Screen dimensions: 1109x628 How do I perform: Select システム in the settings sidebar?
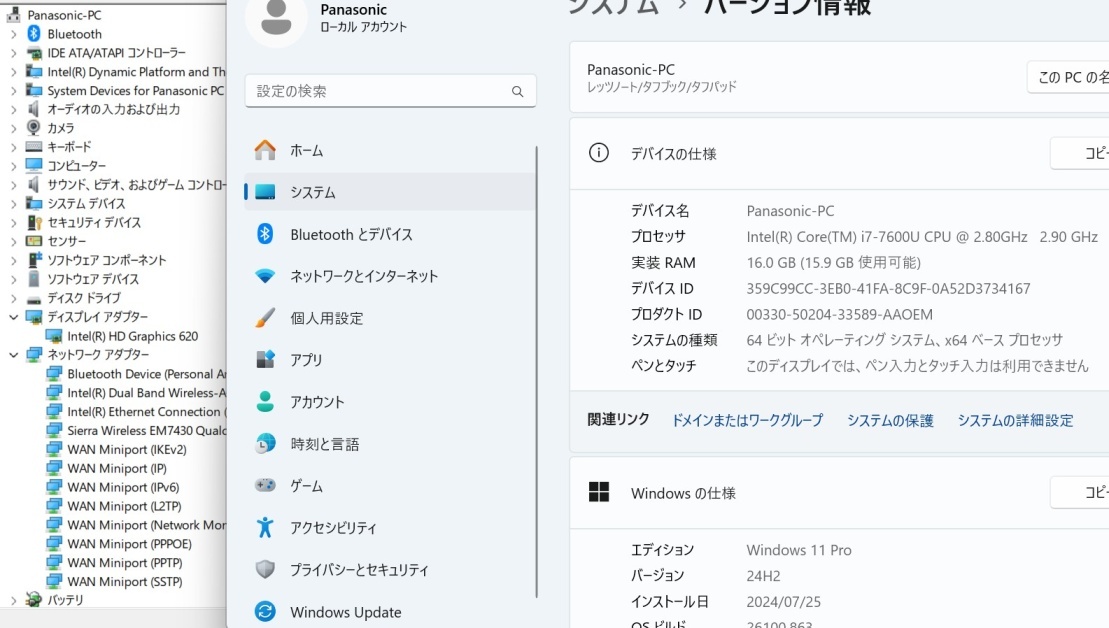click(x=313, y=192)
